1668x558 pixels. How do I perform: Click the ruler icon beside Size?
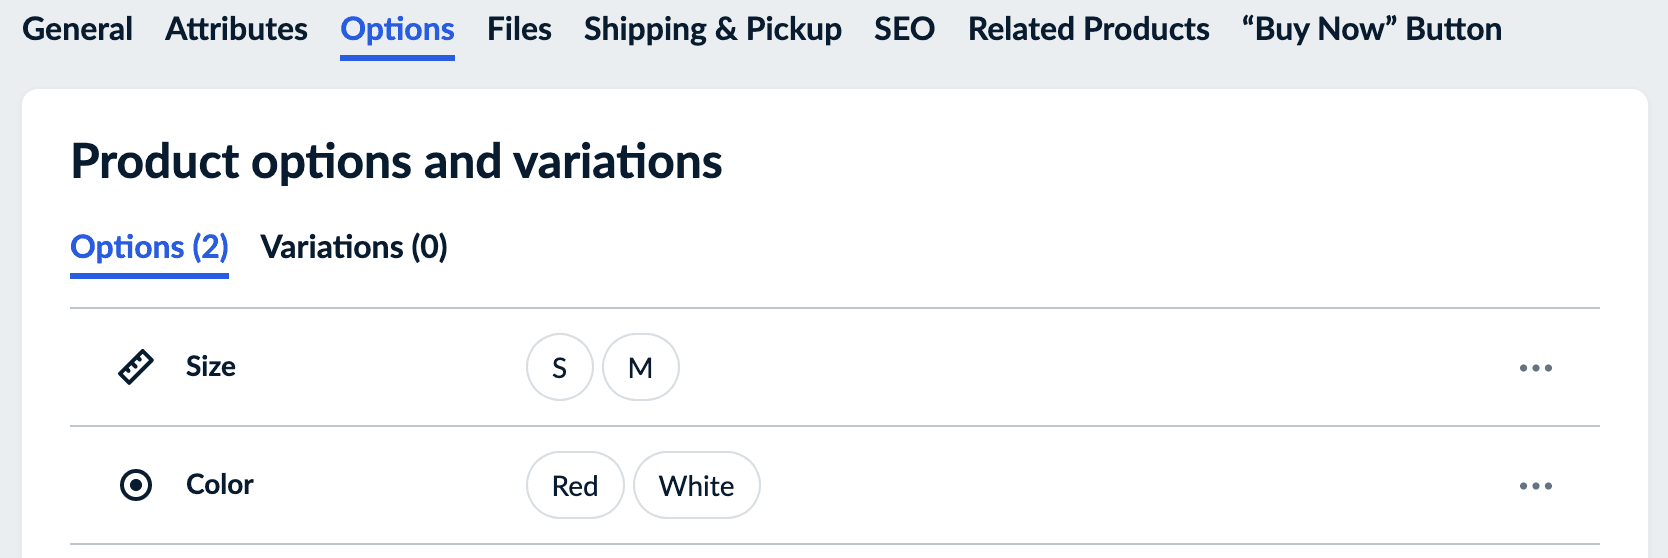(x=136, y=367)
